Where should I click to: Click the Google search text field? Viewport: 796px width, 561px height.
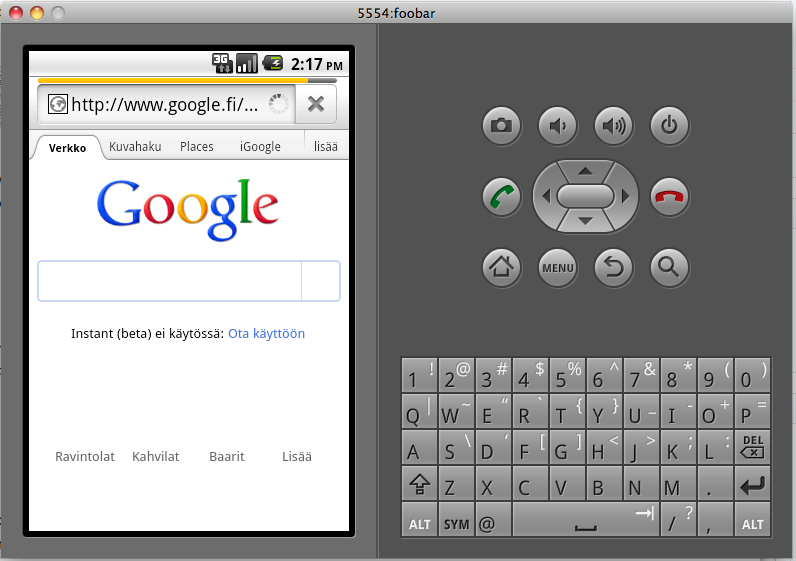click(x=170, y=281)
